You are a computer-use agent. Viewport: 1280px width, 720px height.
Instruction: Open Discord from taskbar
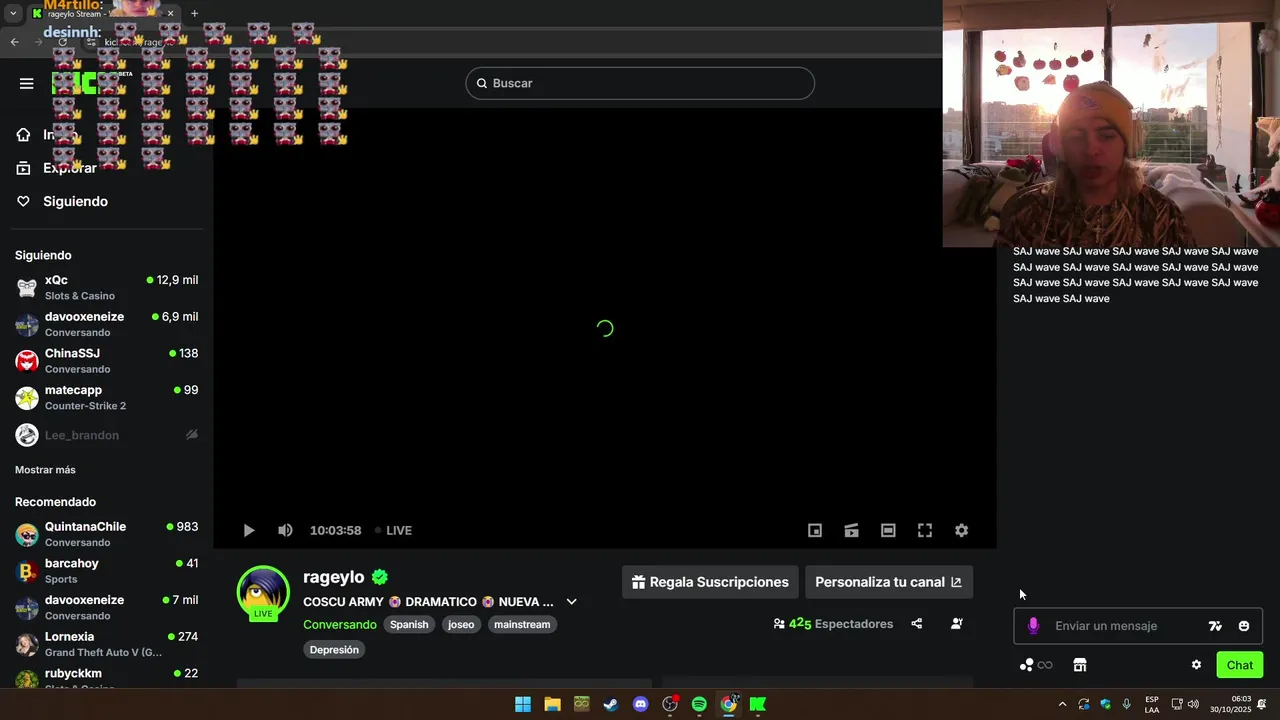640,704
